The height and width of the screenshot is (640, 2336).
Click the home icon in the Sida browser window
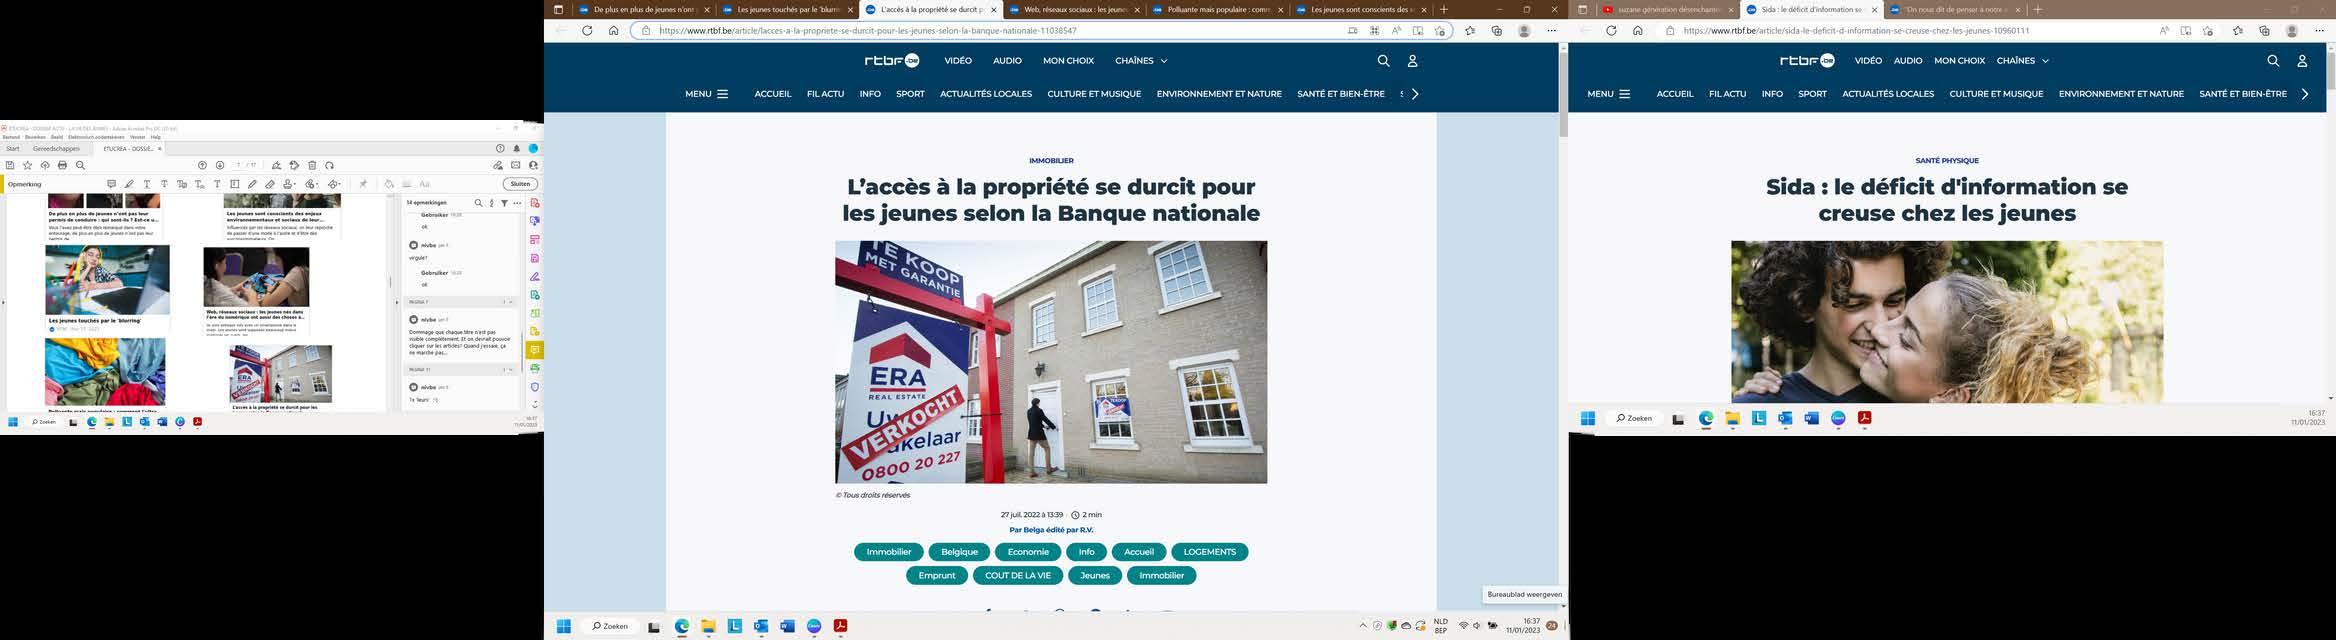(x=1637, y=31)
